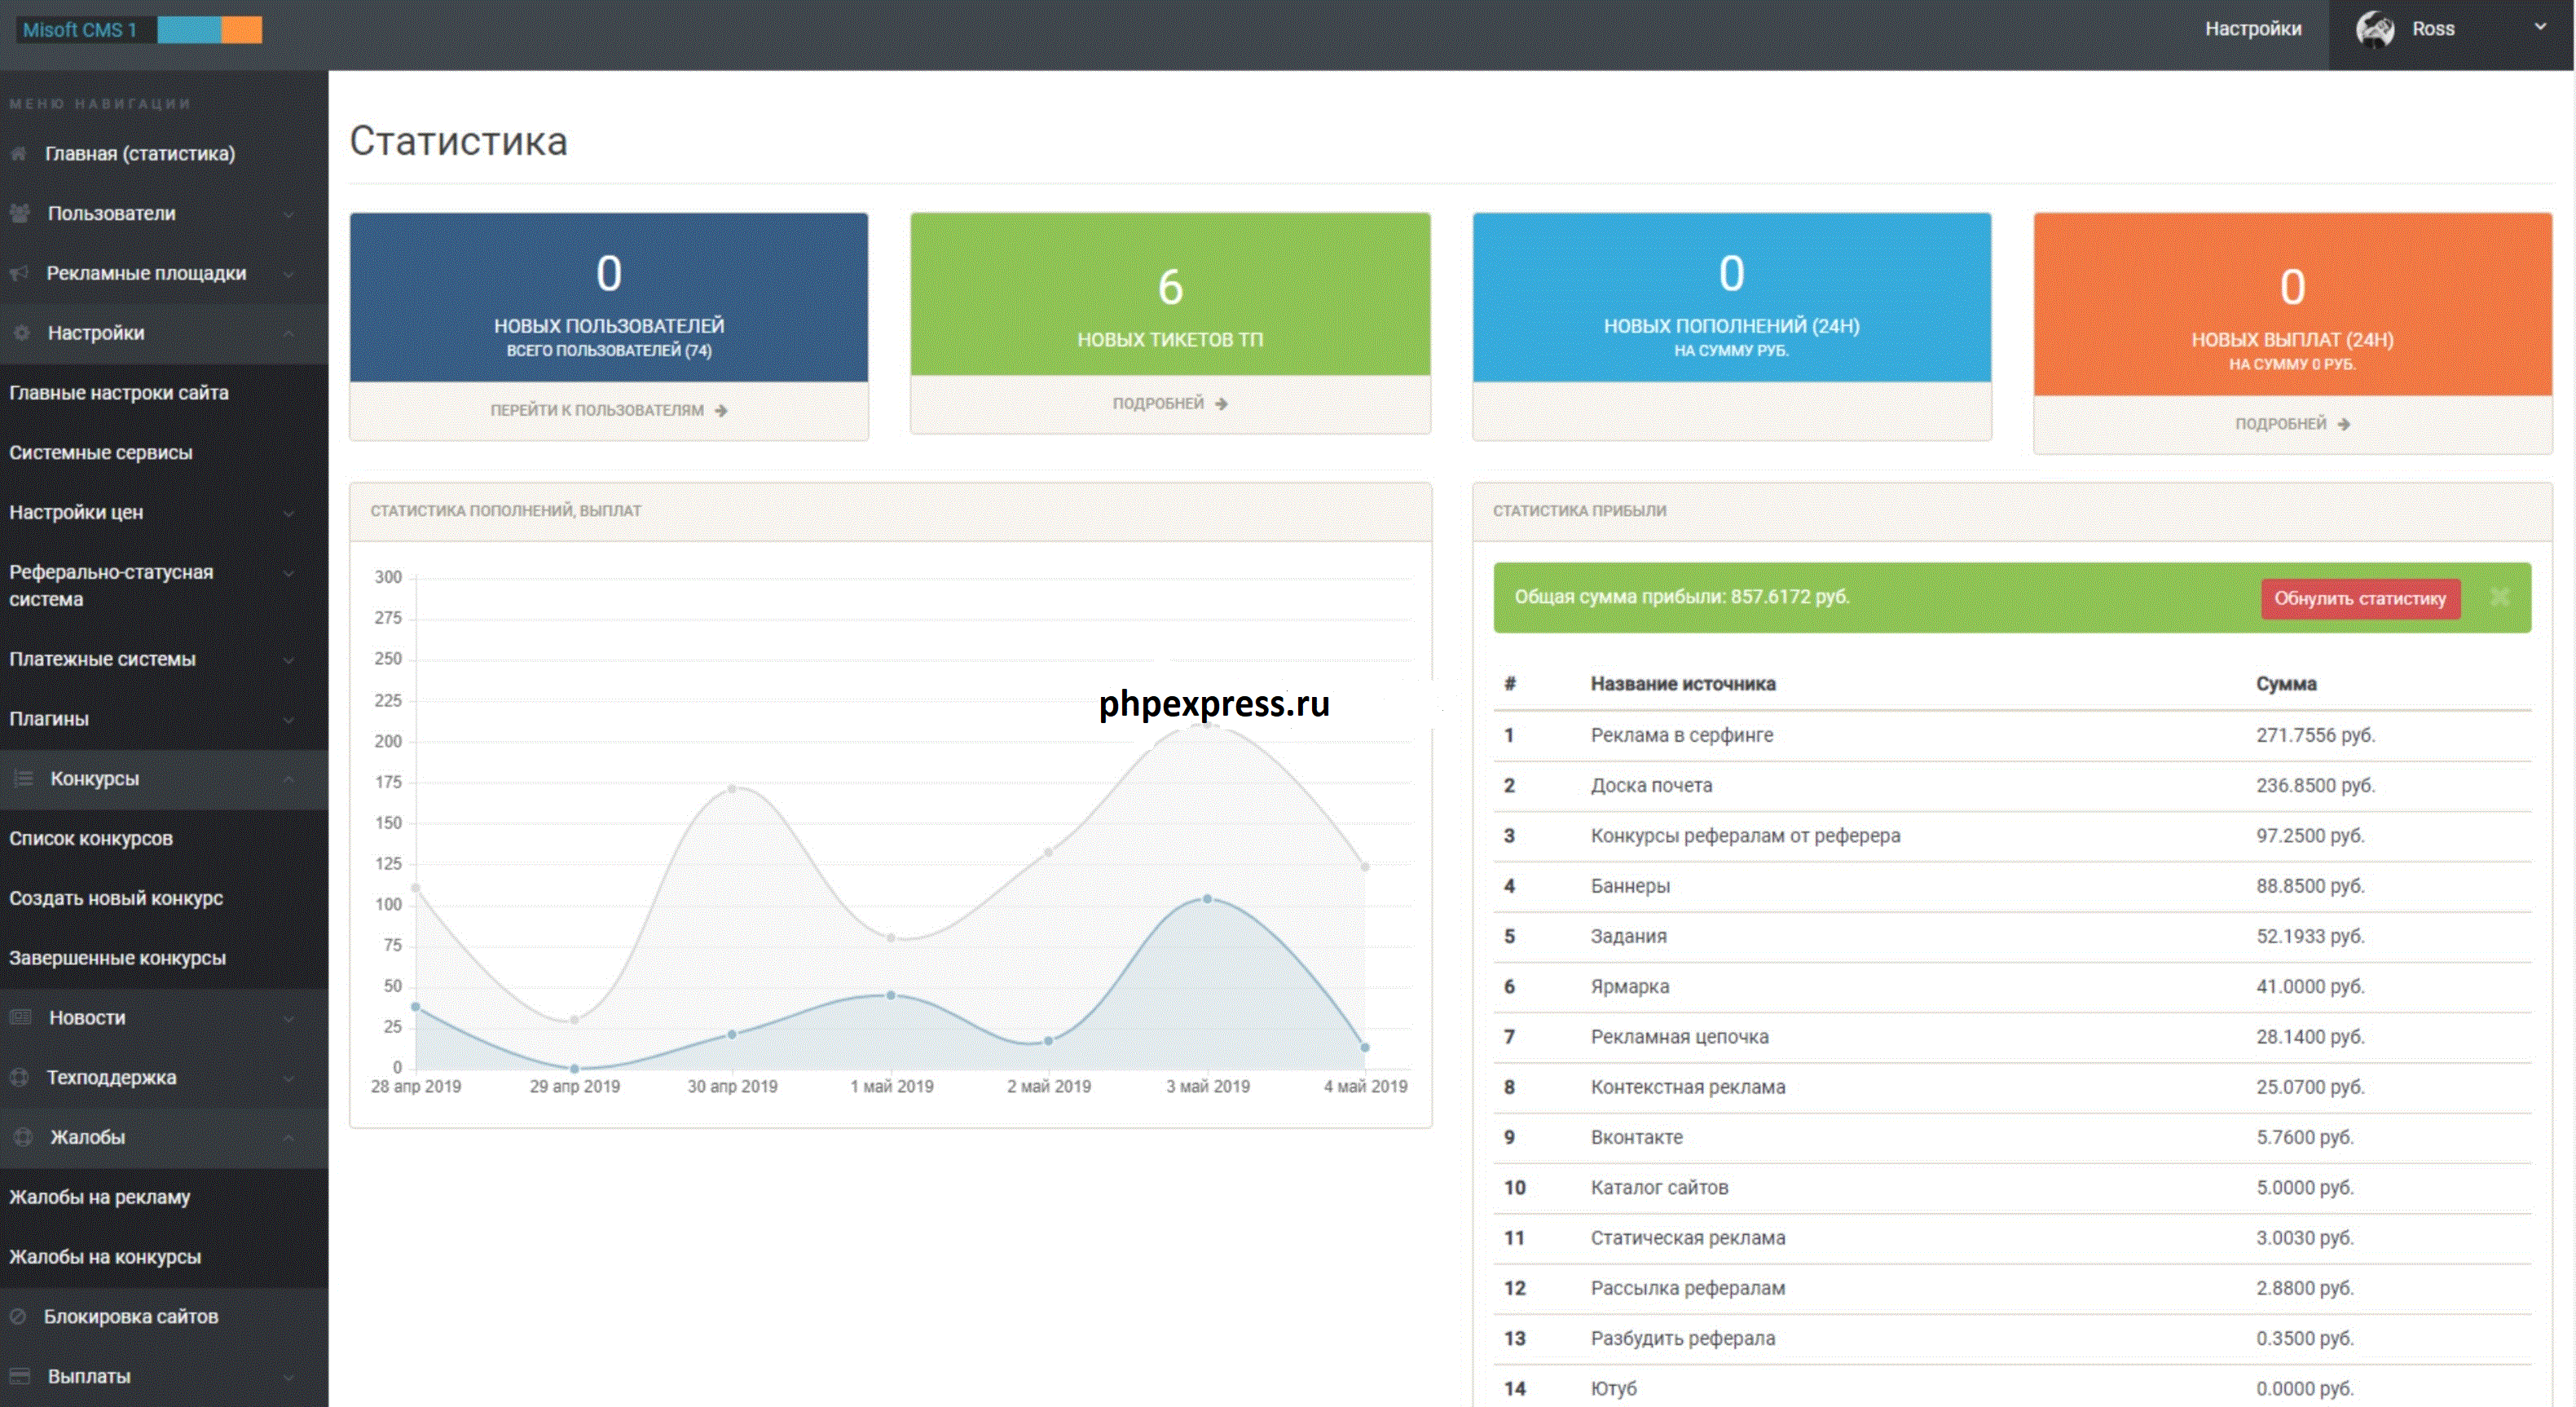Click Рекламная цепочка row
This screenshot has width=2576, height=1407.
click(2012, 1037)
